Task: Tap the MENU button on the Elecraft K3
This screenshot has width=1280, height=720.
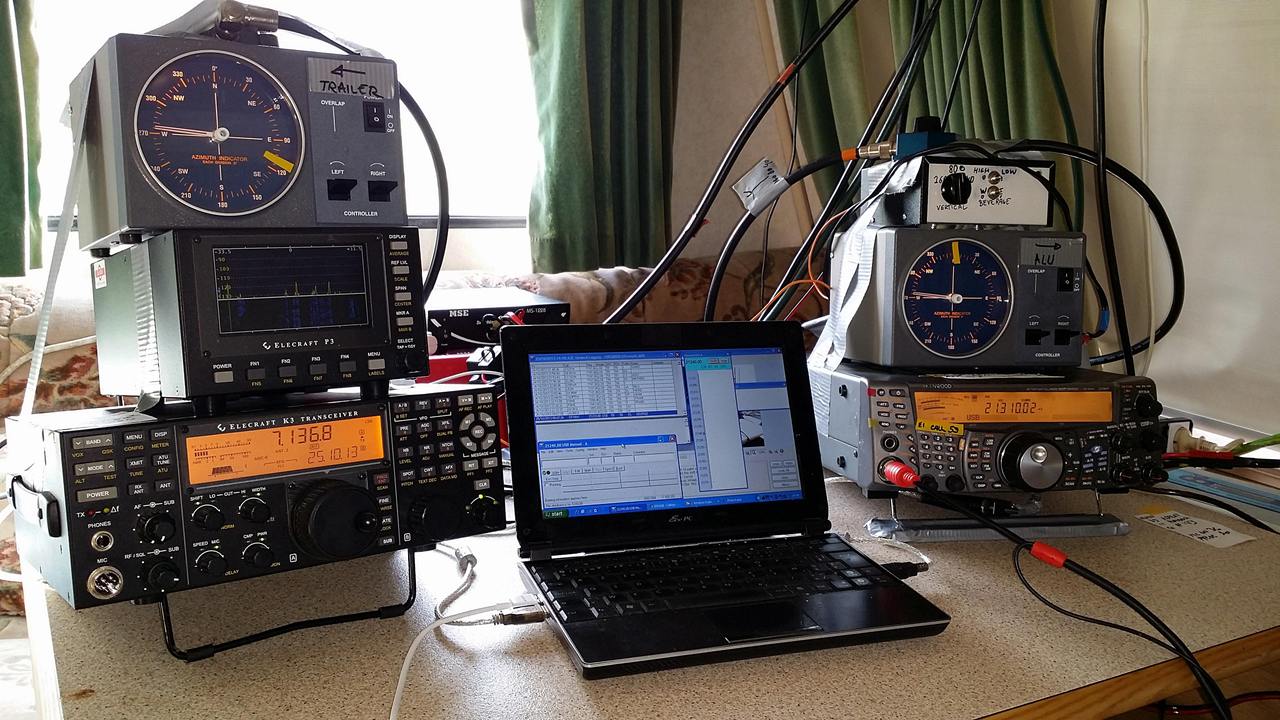Action: [x=134, y=437]
